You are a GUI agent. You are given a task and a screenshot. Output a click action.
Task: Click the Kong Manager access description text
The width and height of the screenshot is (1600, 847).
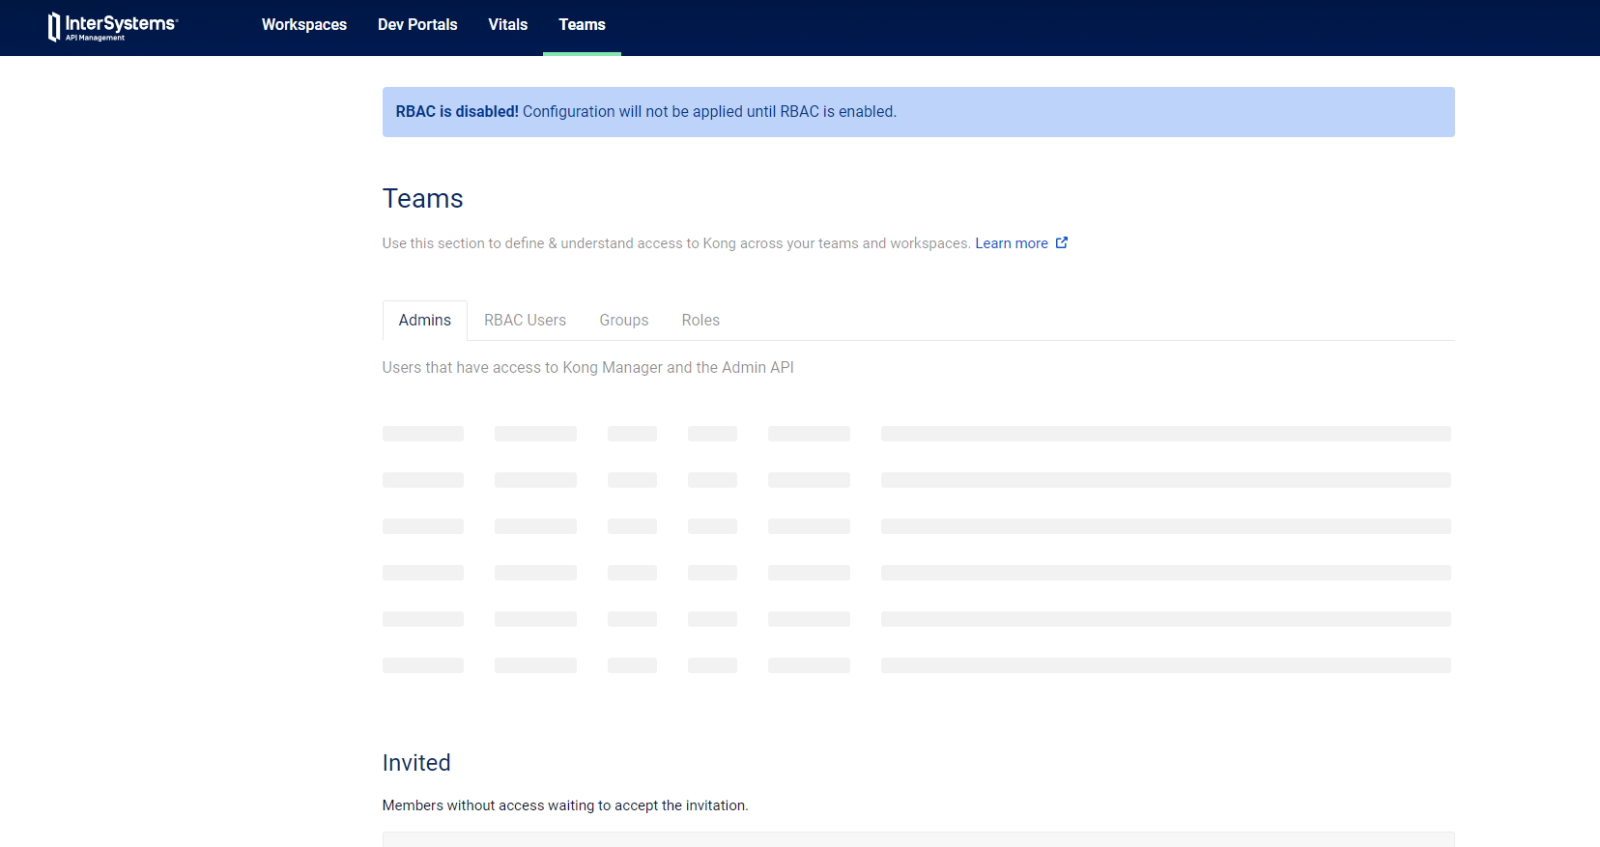tap(587, 368)
